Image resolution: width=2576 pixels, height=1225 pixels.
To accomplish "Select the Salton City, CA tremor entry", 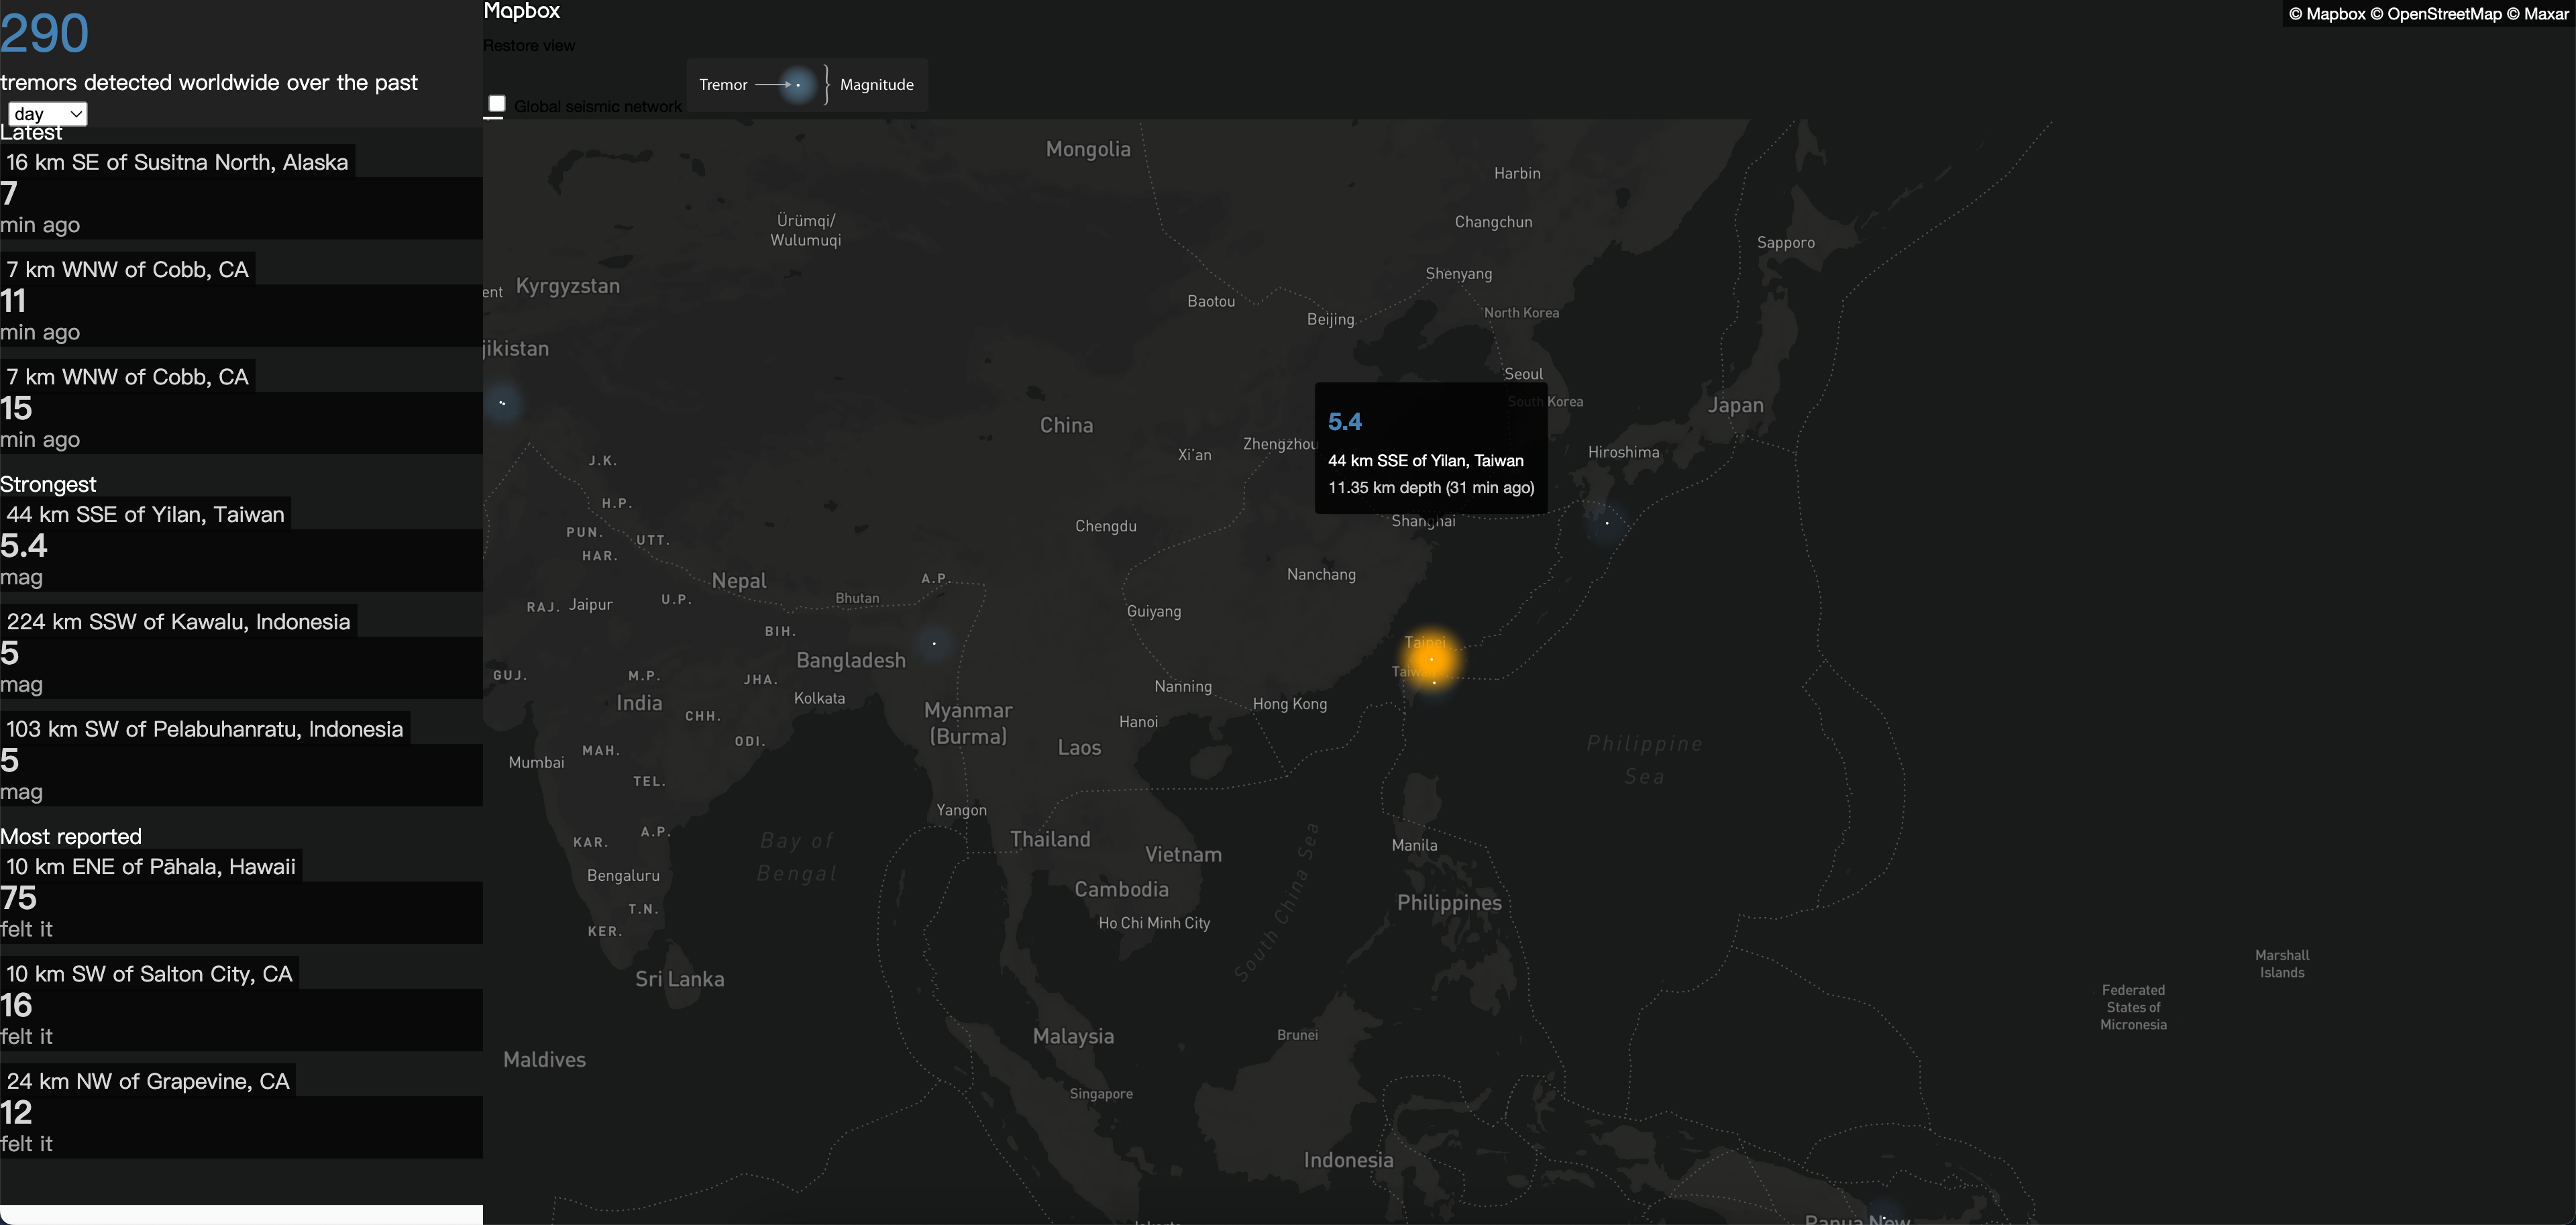I will [x=150, y=974].
